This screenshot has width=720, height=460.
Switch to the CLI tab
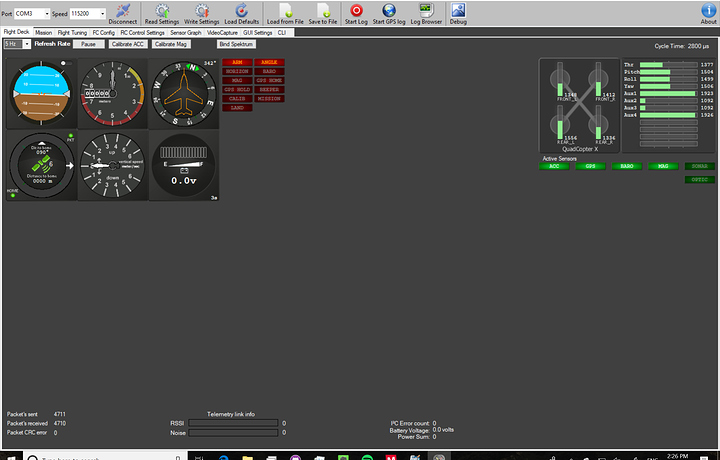[x=281, y=33]
